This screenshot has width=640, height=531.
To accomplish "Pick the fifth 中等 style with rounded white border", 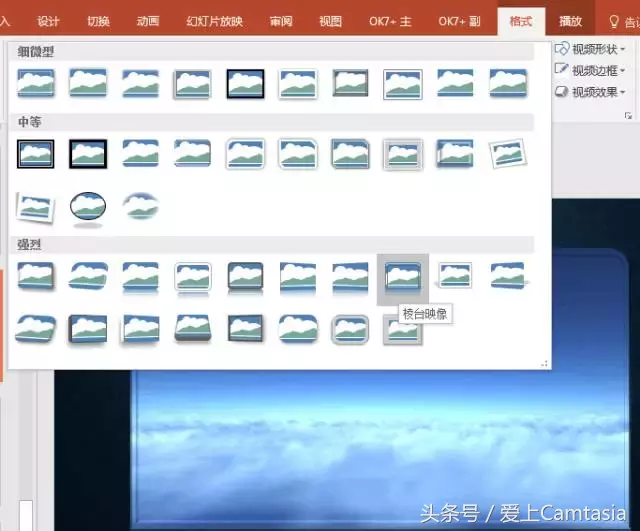I will (245, 154).
